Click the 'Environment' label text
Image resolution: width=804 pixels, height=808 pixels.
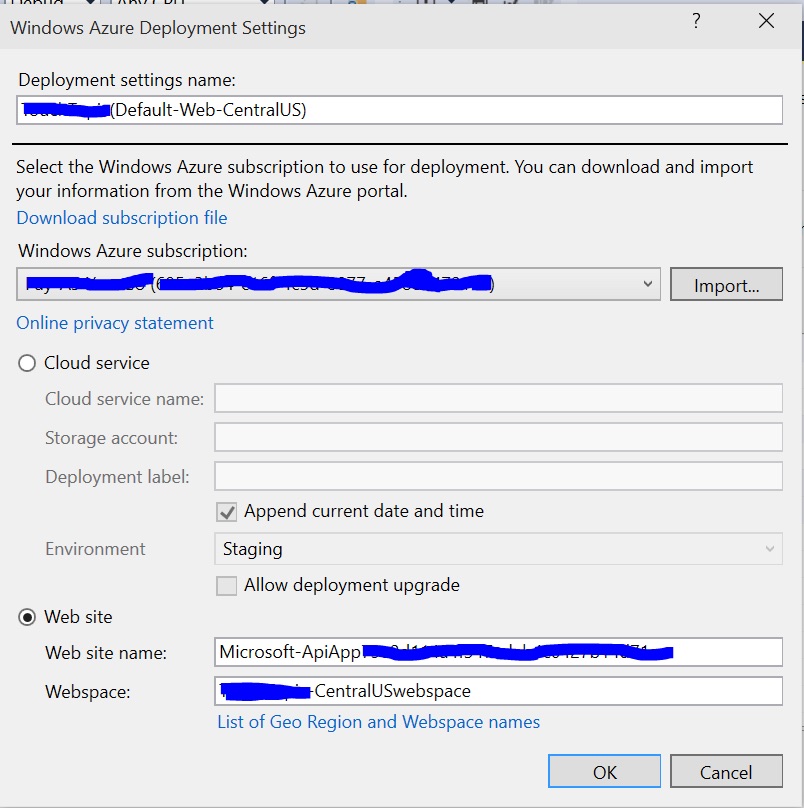pyautogui.click(x=95, y=549)
